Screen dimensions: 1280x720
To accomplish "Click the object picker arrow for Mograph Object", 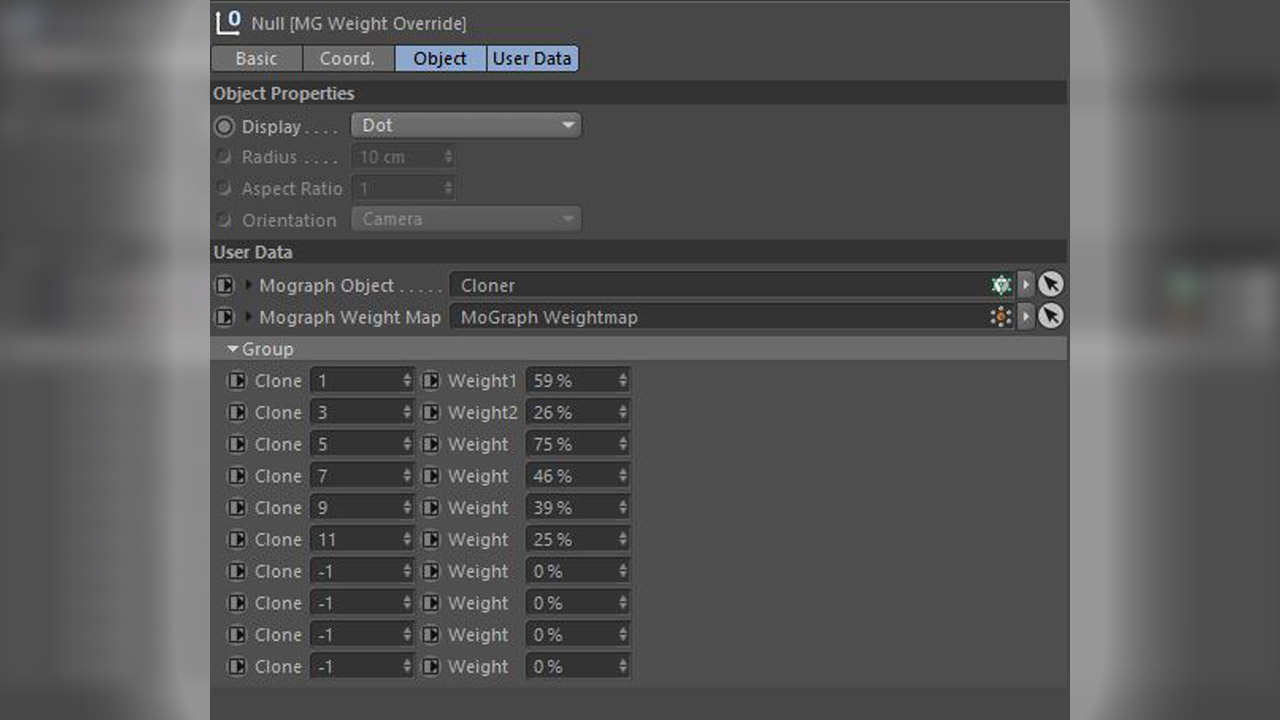I will [x=1051, y=284].
